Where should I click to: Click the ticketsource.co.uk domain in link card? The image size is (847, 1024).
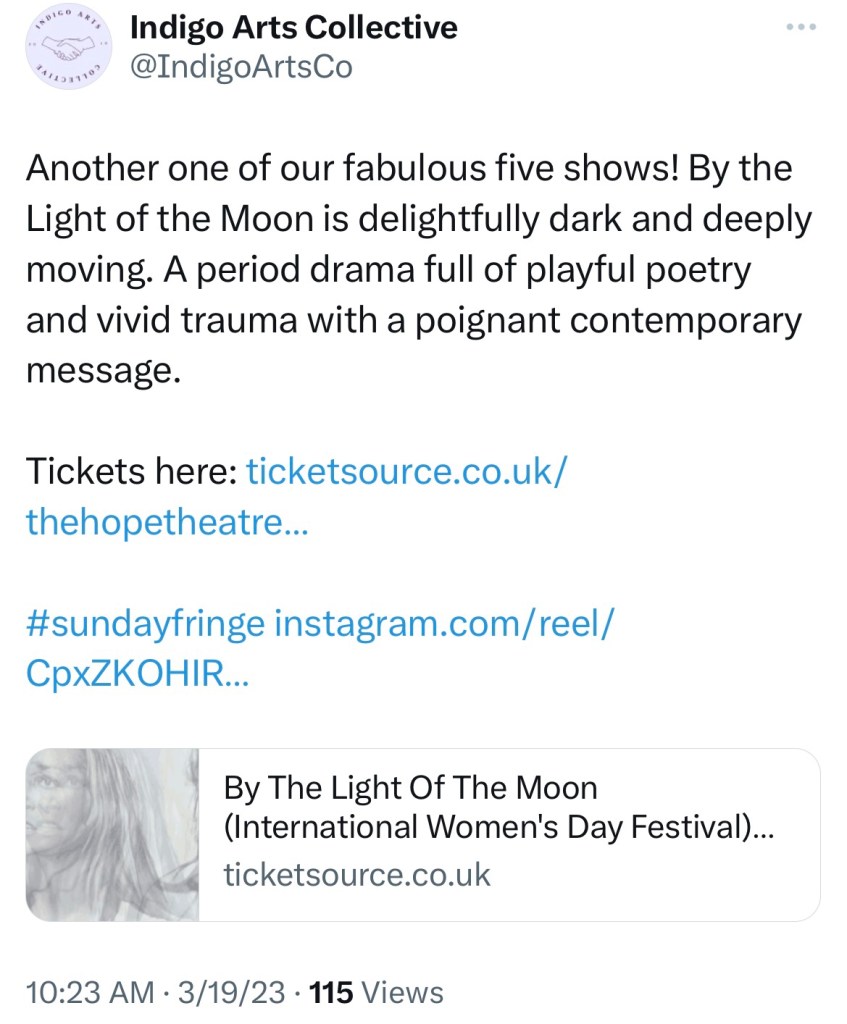point(357,875)
